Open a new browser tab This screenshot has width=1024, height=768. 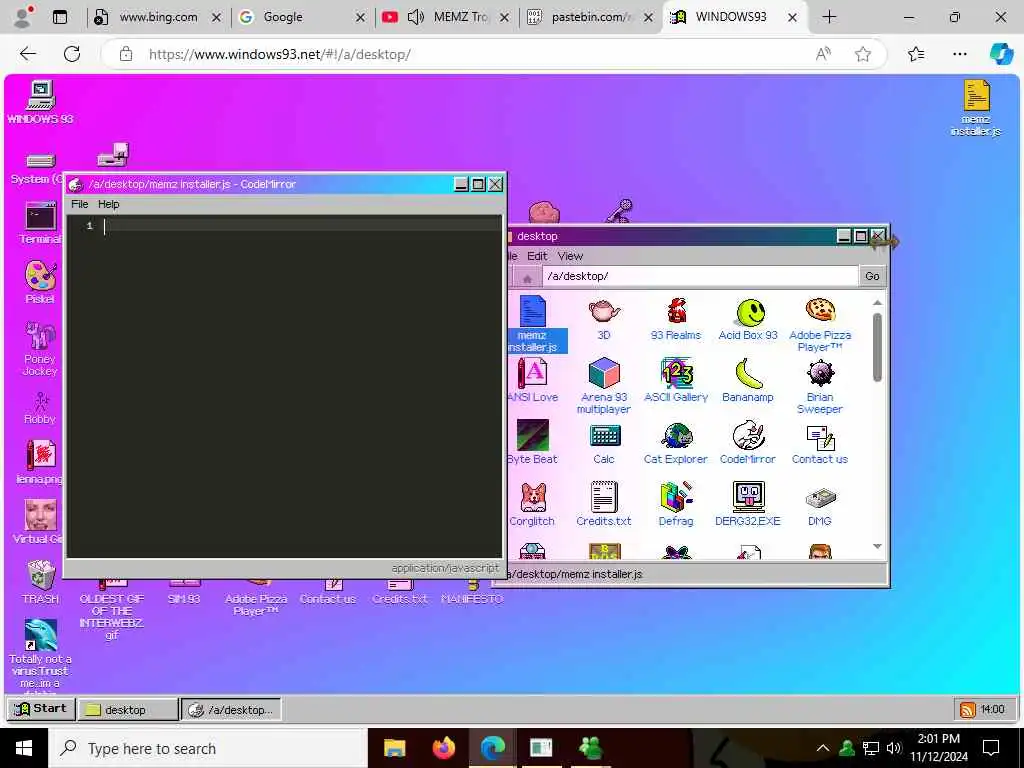pos(829,17)
